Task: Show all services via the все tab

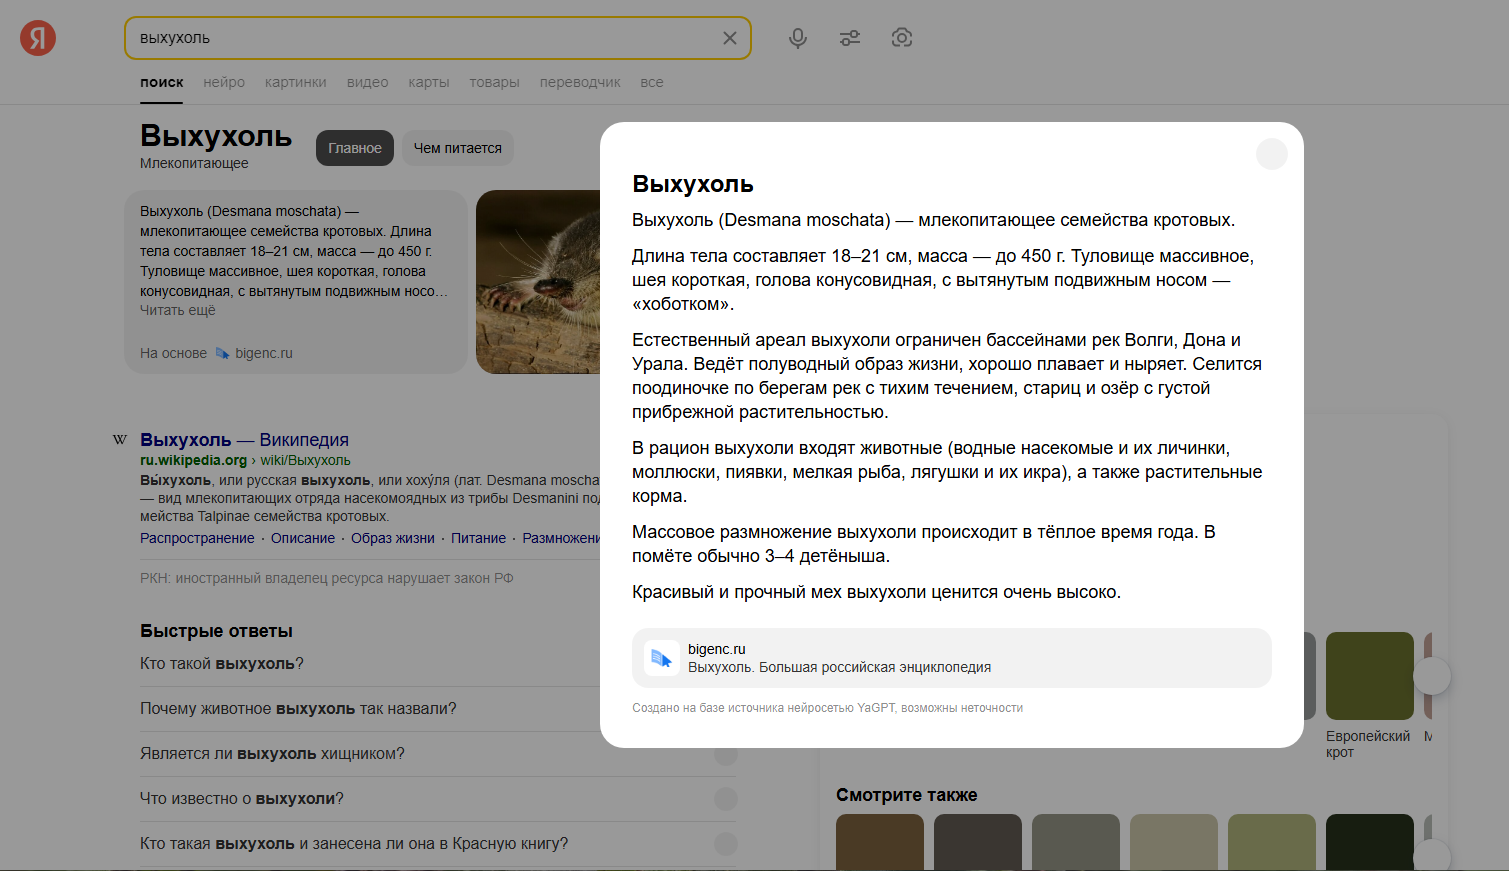Action: point(652,82)
